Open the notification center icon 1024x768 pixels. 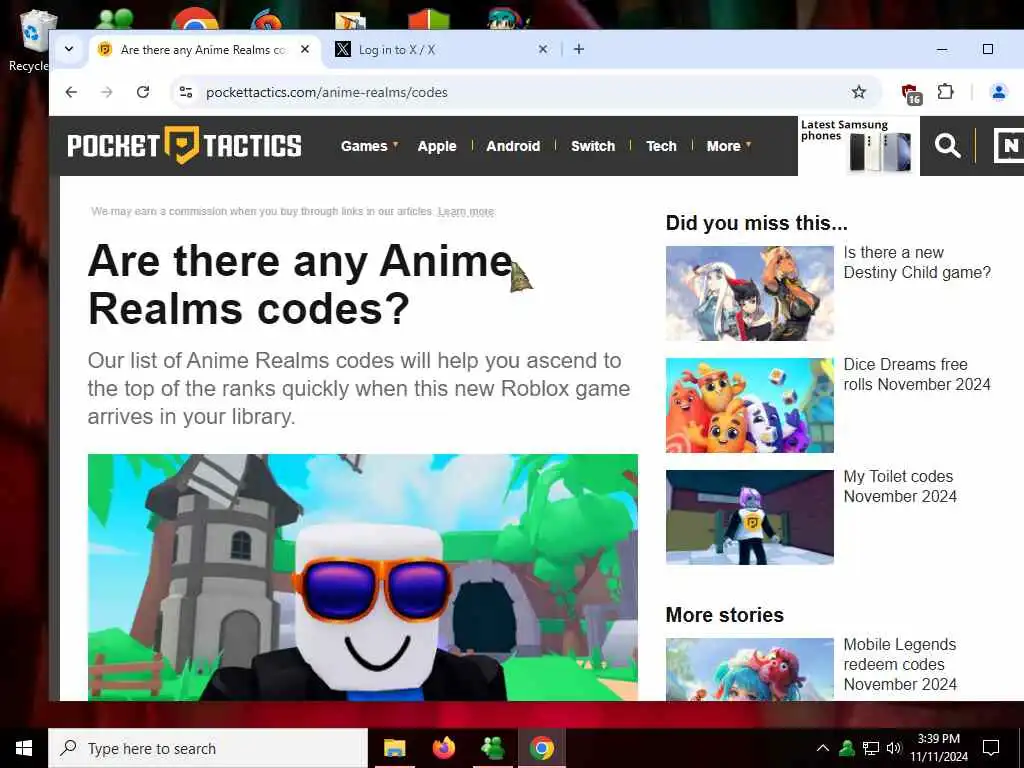991,748
